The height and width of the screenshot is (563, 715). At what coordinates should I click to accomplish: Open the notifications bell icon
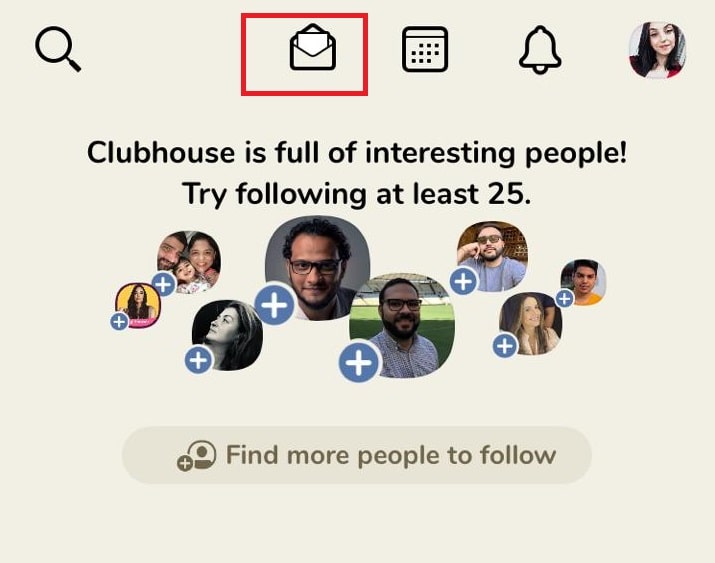click(540, 49)
